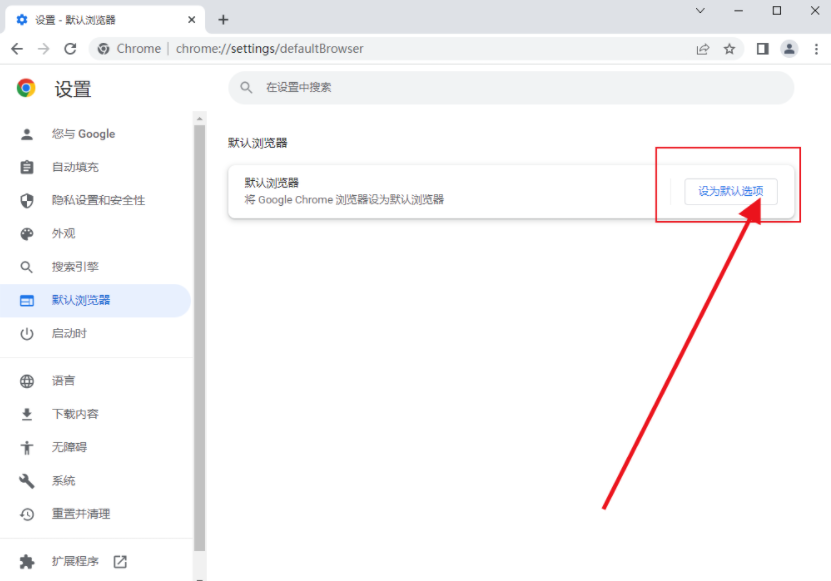
Task: Click the forward navigation arrow
Action: pos(43,49)
